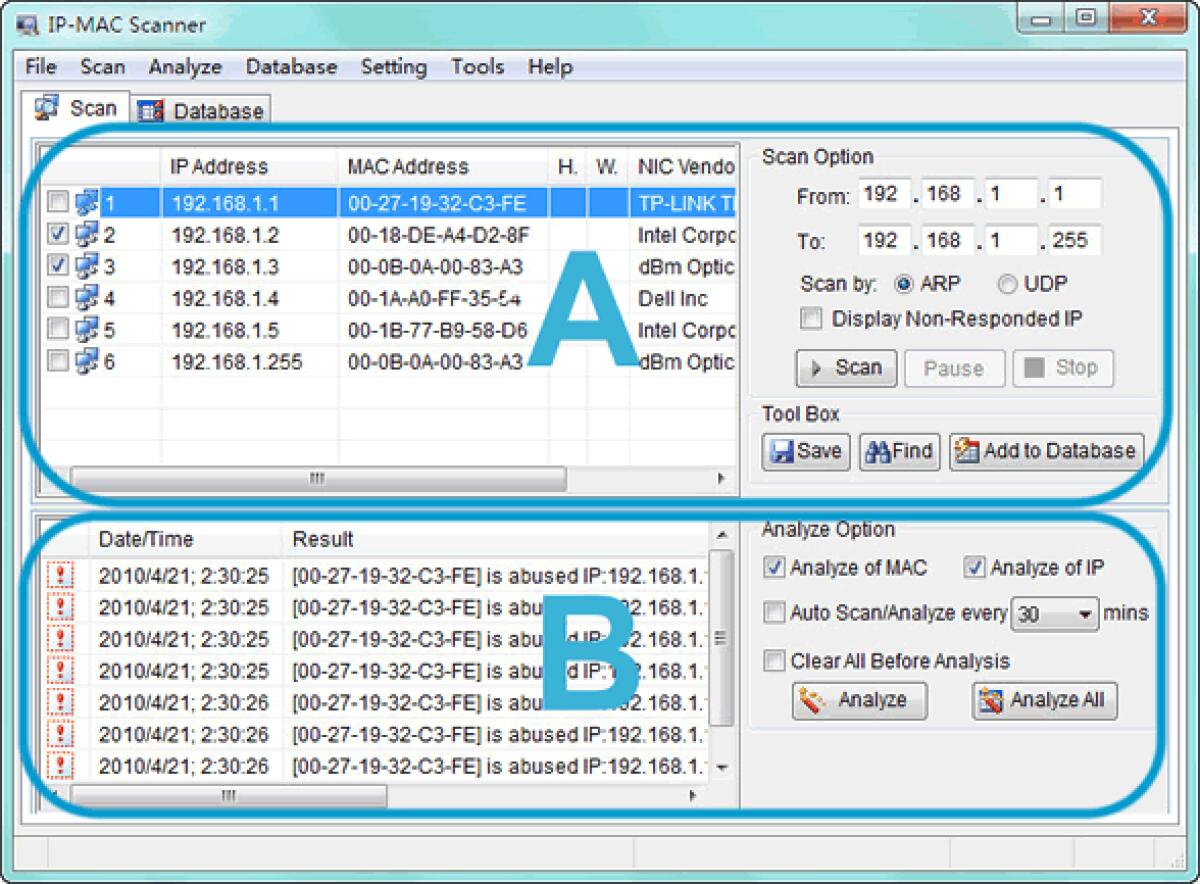Select the UDP scan radio button
Screen dimensions: 1200x884
pos(1007,284)
